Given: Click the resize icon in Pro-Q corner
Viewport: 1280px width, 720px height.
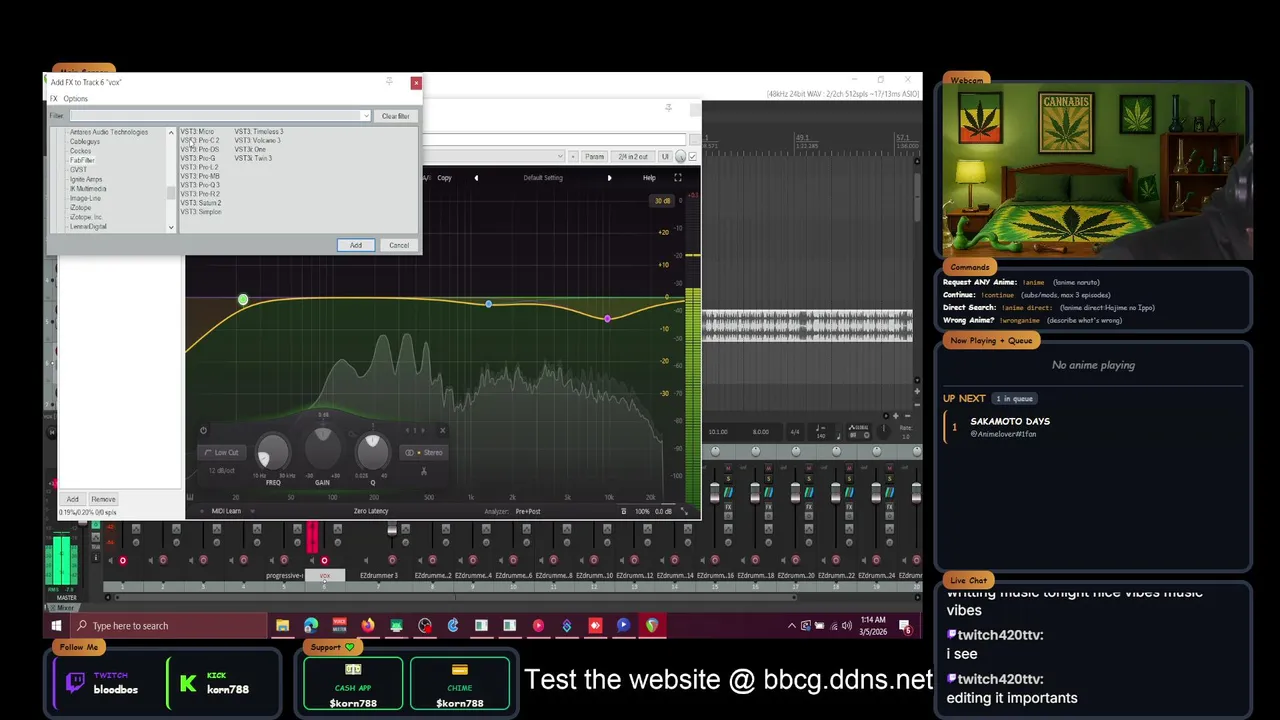Looking at the screenshot, I should pos(685,511).
